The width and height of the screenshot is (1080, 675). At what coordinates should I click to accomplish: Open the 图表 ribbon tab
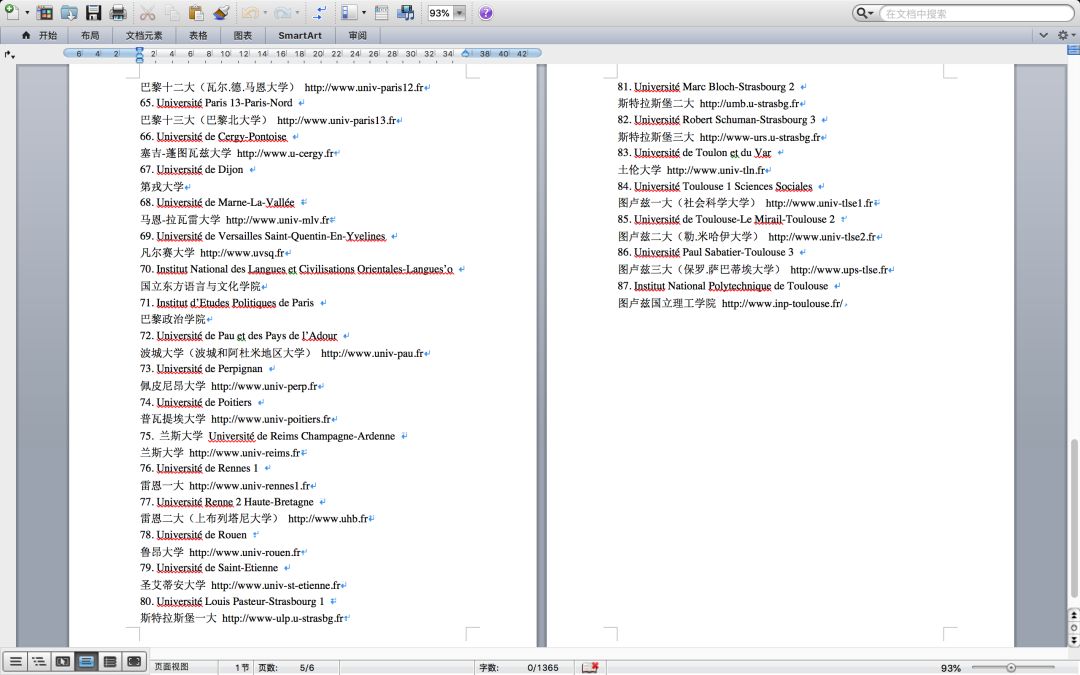(x=242, y=35)
